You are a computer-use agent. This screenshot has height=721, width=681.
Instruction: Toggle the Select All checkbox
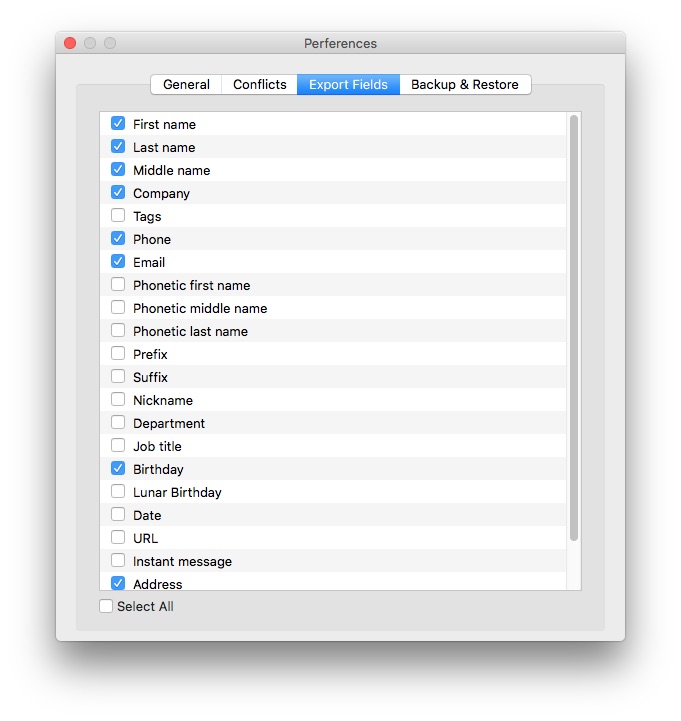pyautogui.click(x=106, y=606)
